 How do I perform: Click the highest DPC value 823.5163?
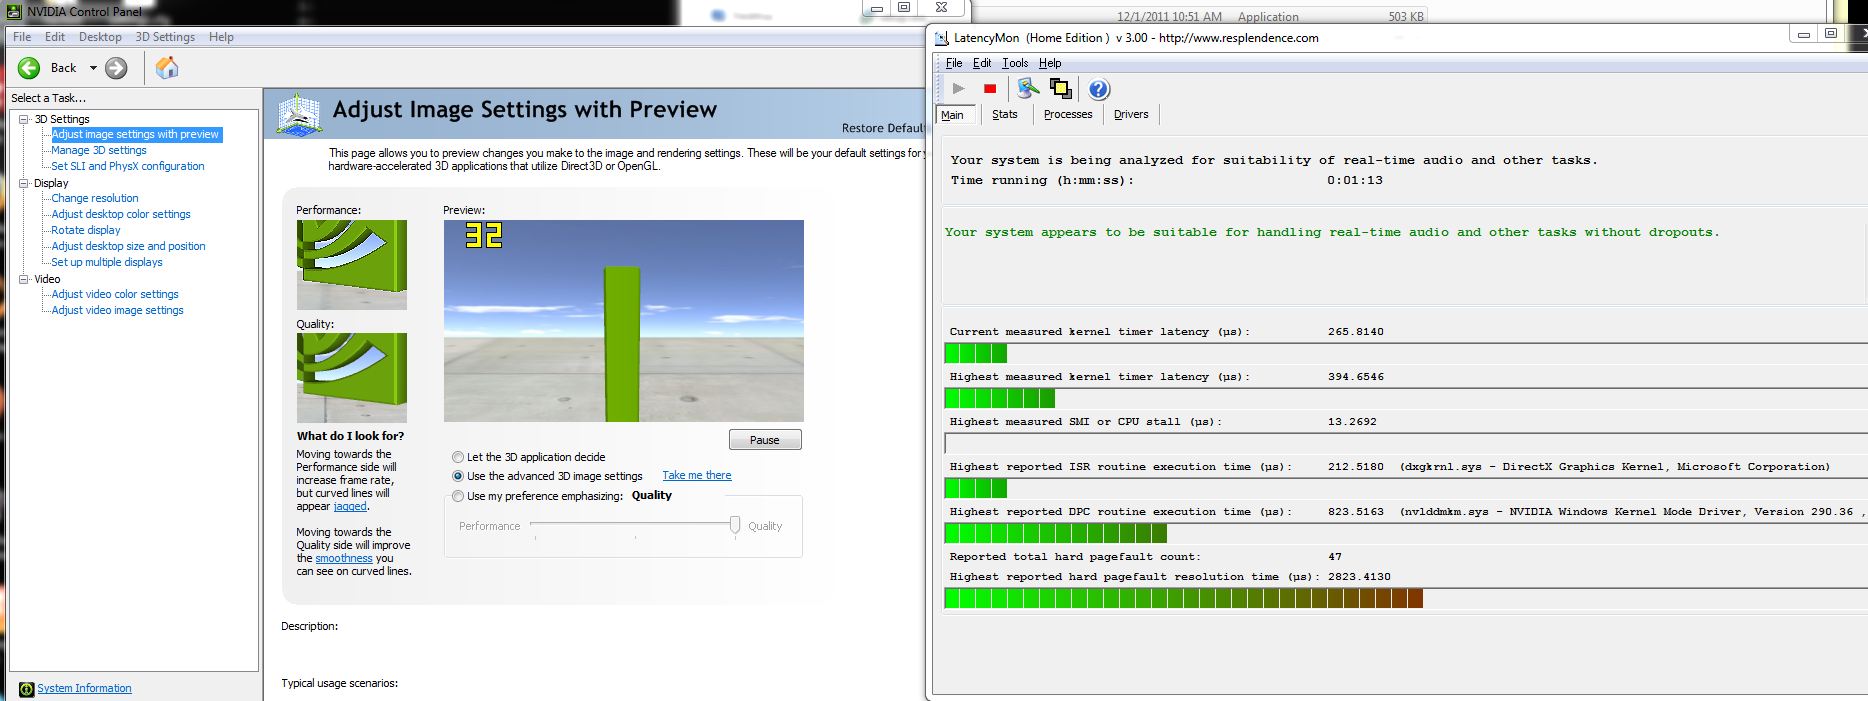point(1356,511)
